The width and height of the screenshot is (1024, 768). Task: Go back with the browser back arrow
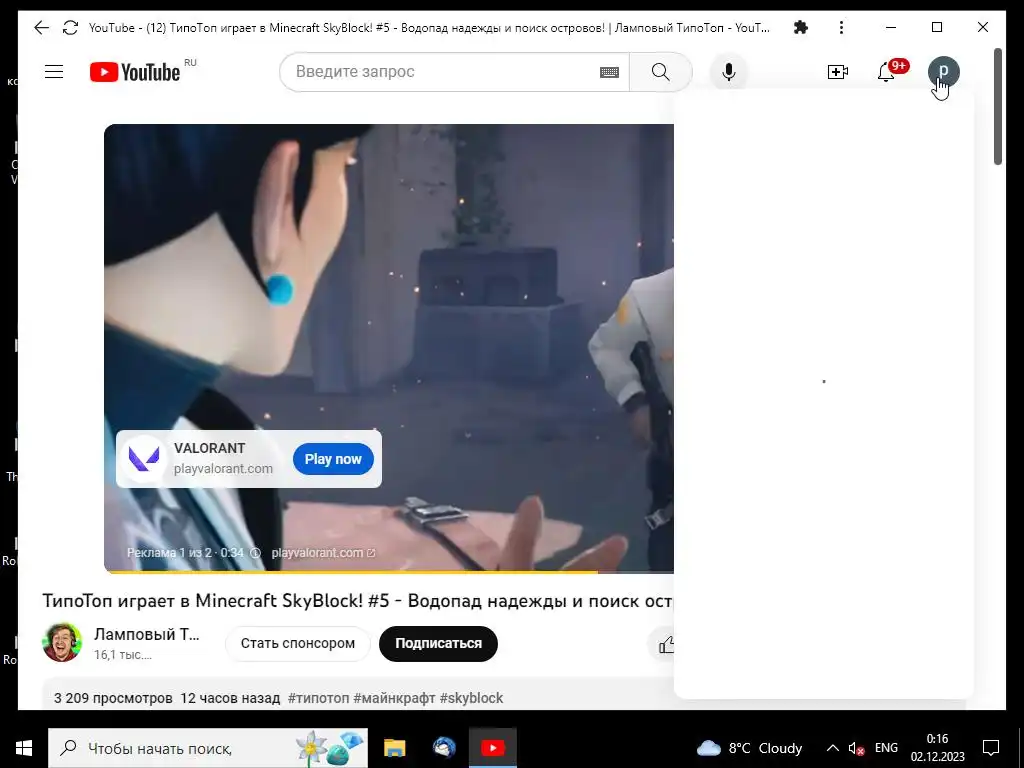click(x=41, y=27)
